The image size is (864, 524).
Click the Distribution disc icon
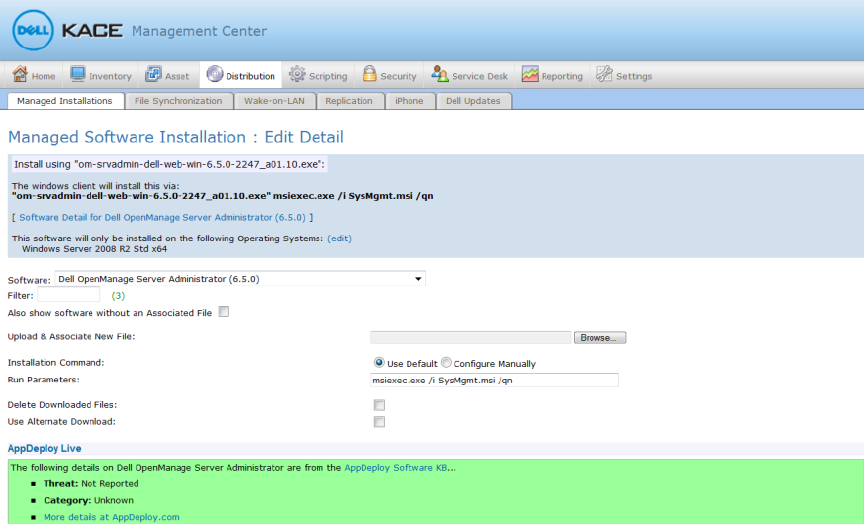215,74
